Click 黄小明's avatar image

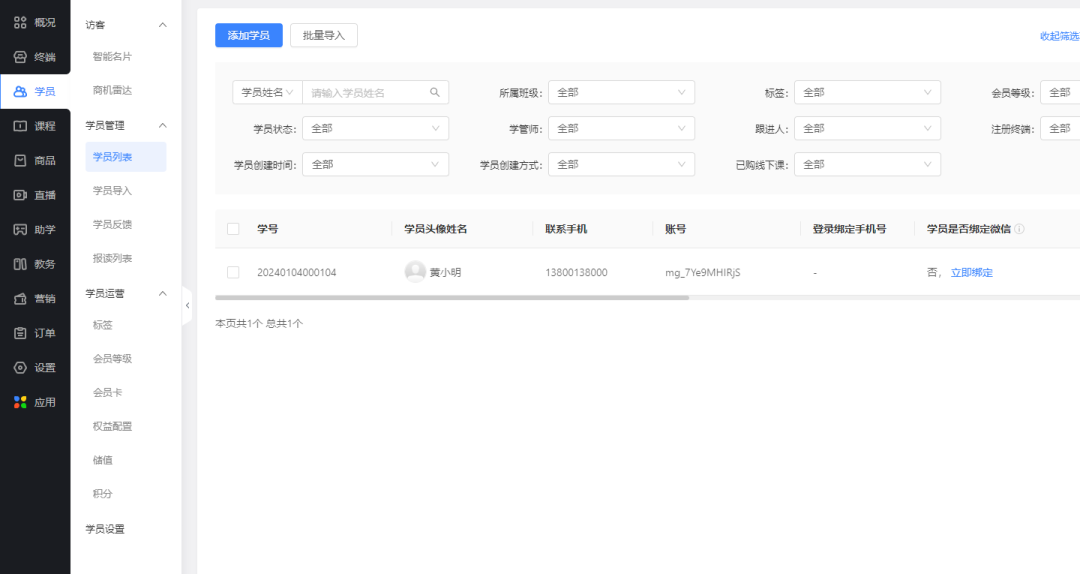click(x=415, y=271)
